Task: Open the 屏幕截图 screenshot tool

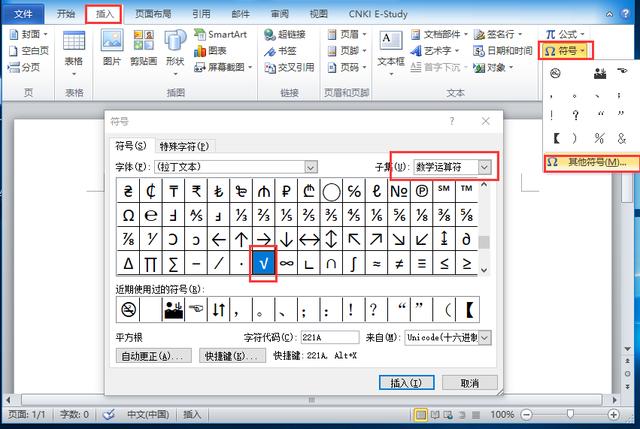Action: [x=223, y=67]
